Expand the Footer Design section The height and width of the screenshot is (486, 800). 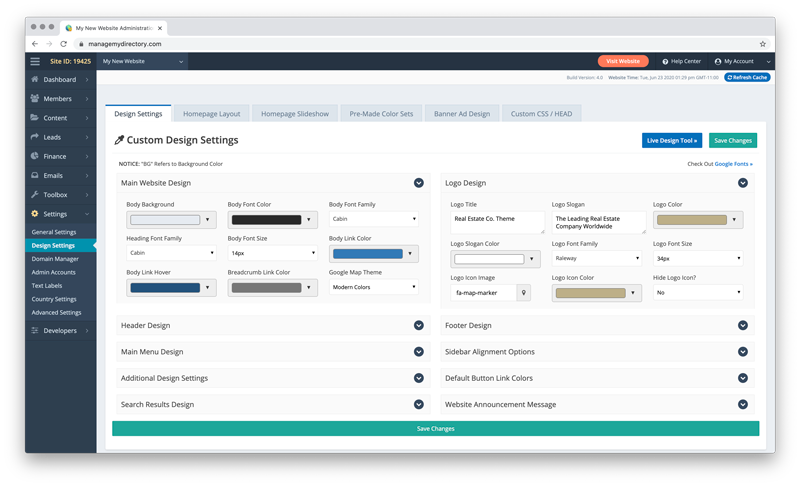point(743,325)
